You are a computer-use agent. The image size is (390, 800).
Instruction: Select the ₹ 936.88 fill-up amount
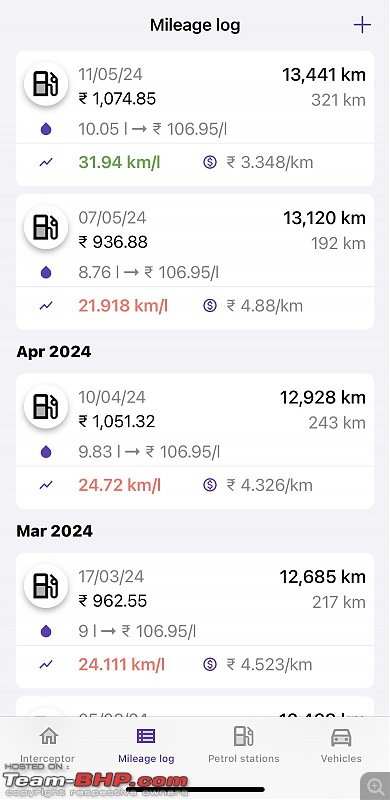coord(113,242)
